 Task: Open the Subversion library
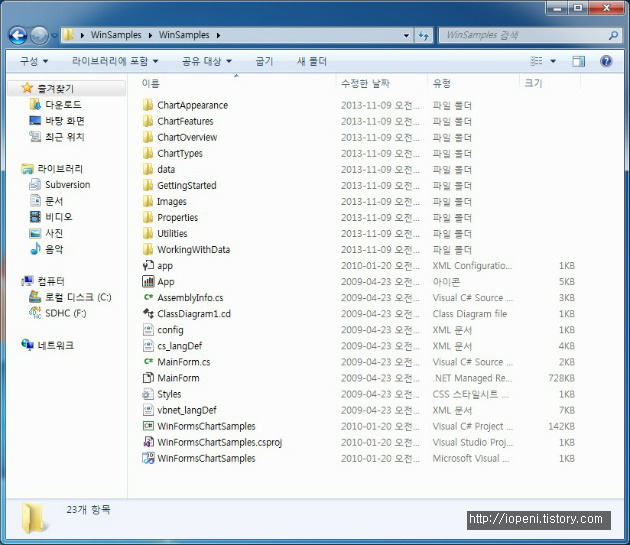tap(68, 185)
